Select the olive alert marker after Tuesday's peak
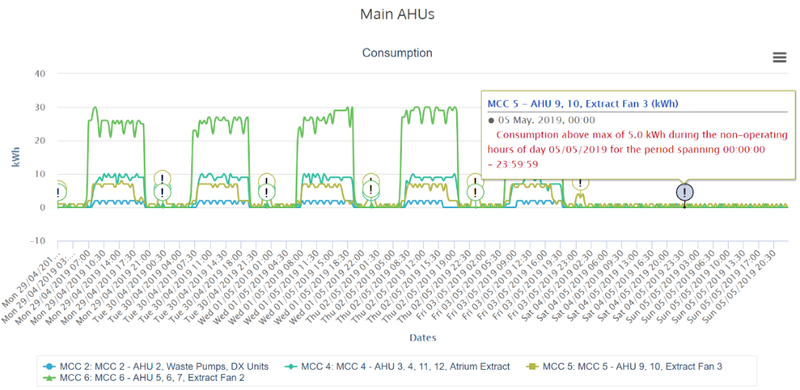Image resolution: width=800 pixels, height=390 pixels. point(266,182)
